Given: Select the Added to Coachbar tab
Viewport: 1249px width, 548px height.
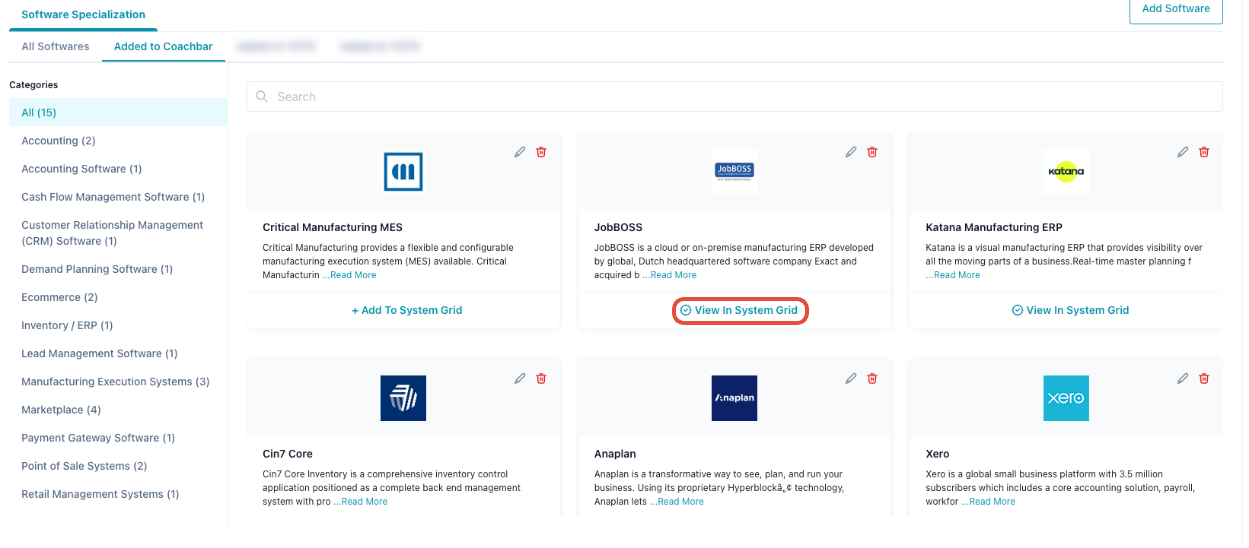Looking at the screenshot, I should 162,46.
